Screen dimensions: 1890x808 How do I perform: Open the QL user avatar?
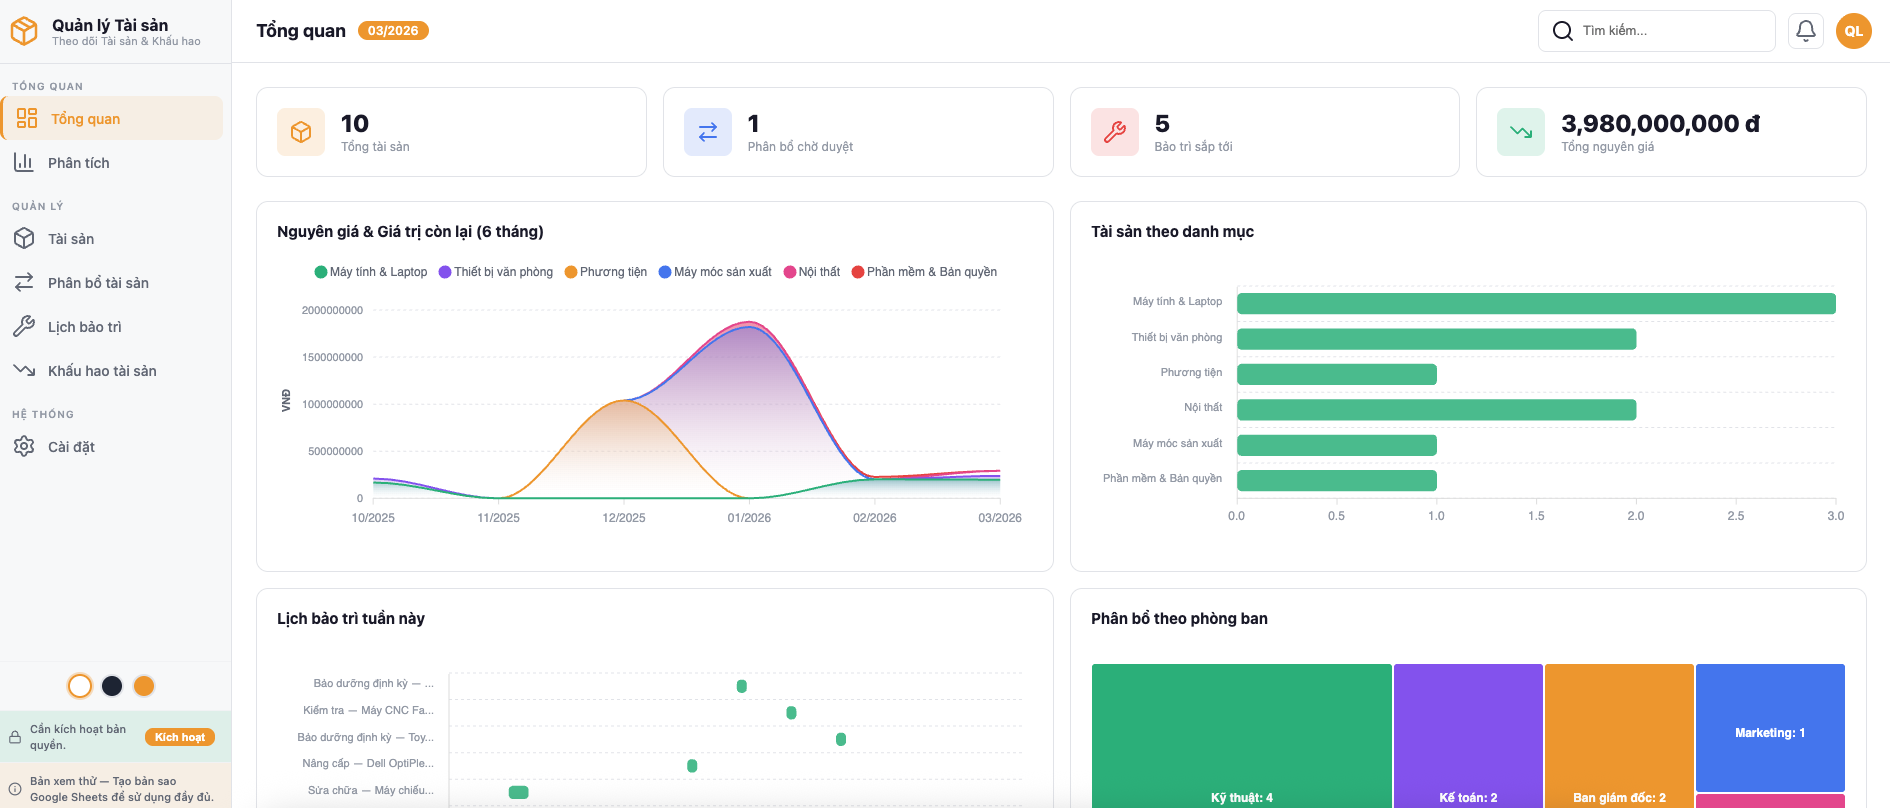click(1853, 31)
